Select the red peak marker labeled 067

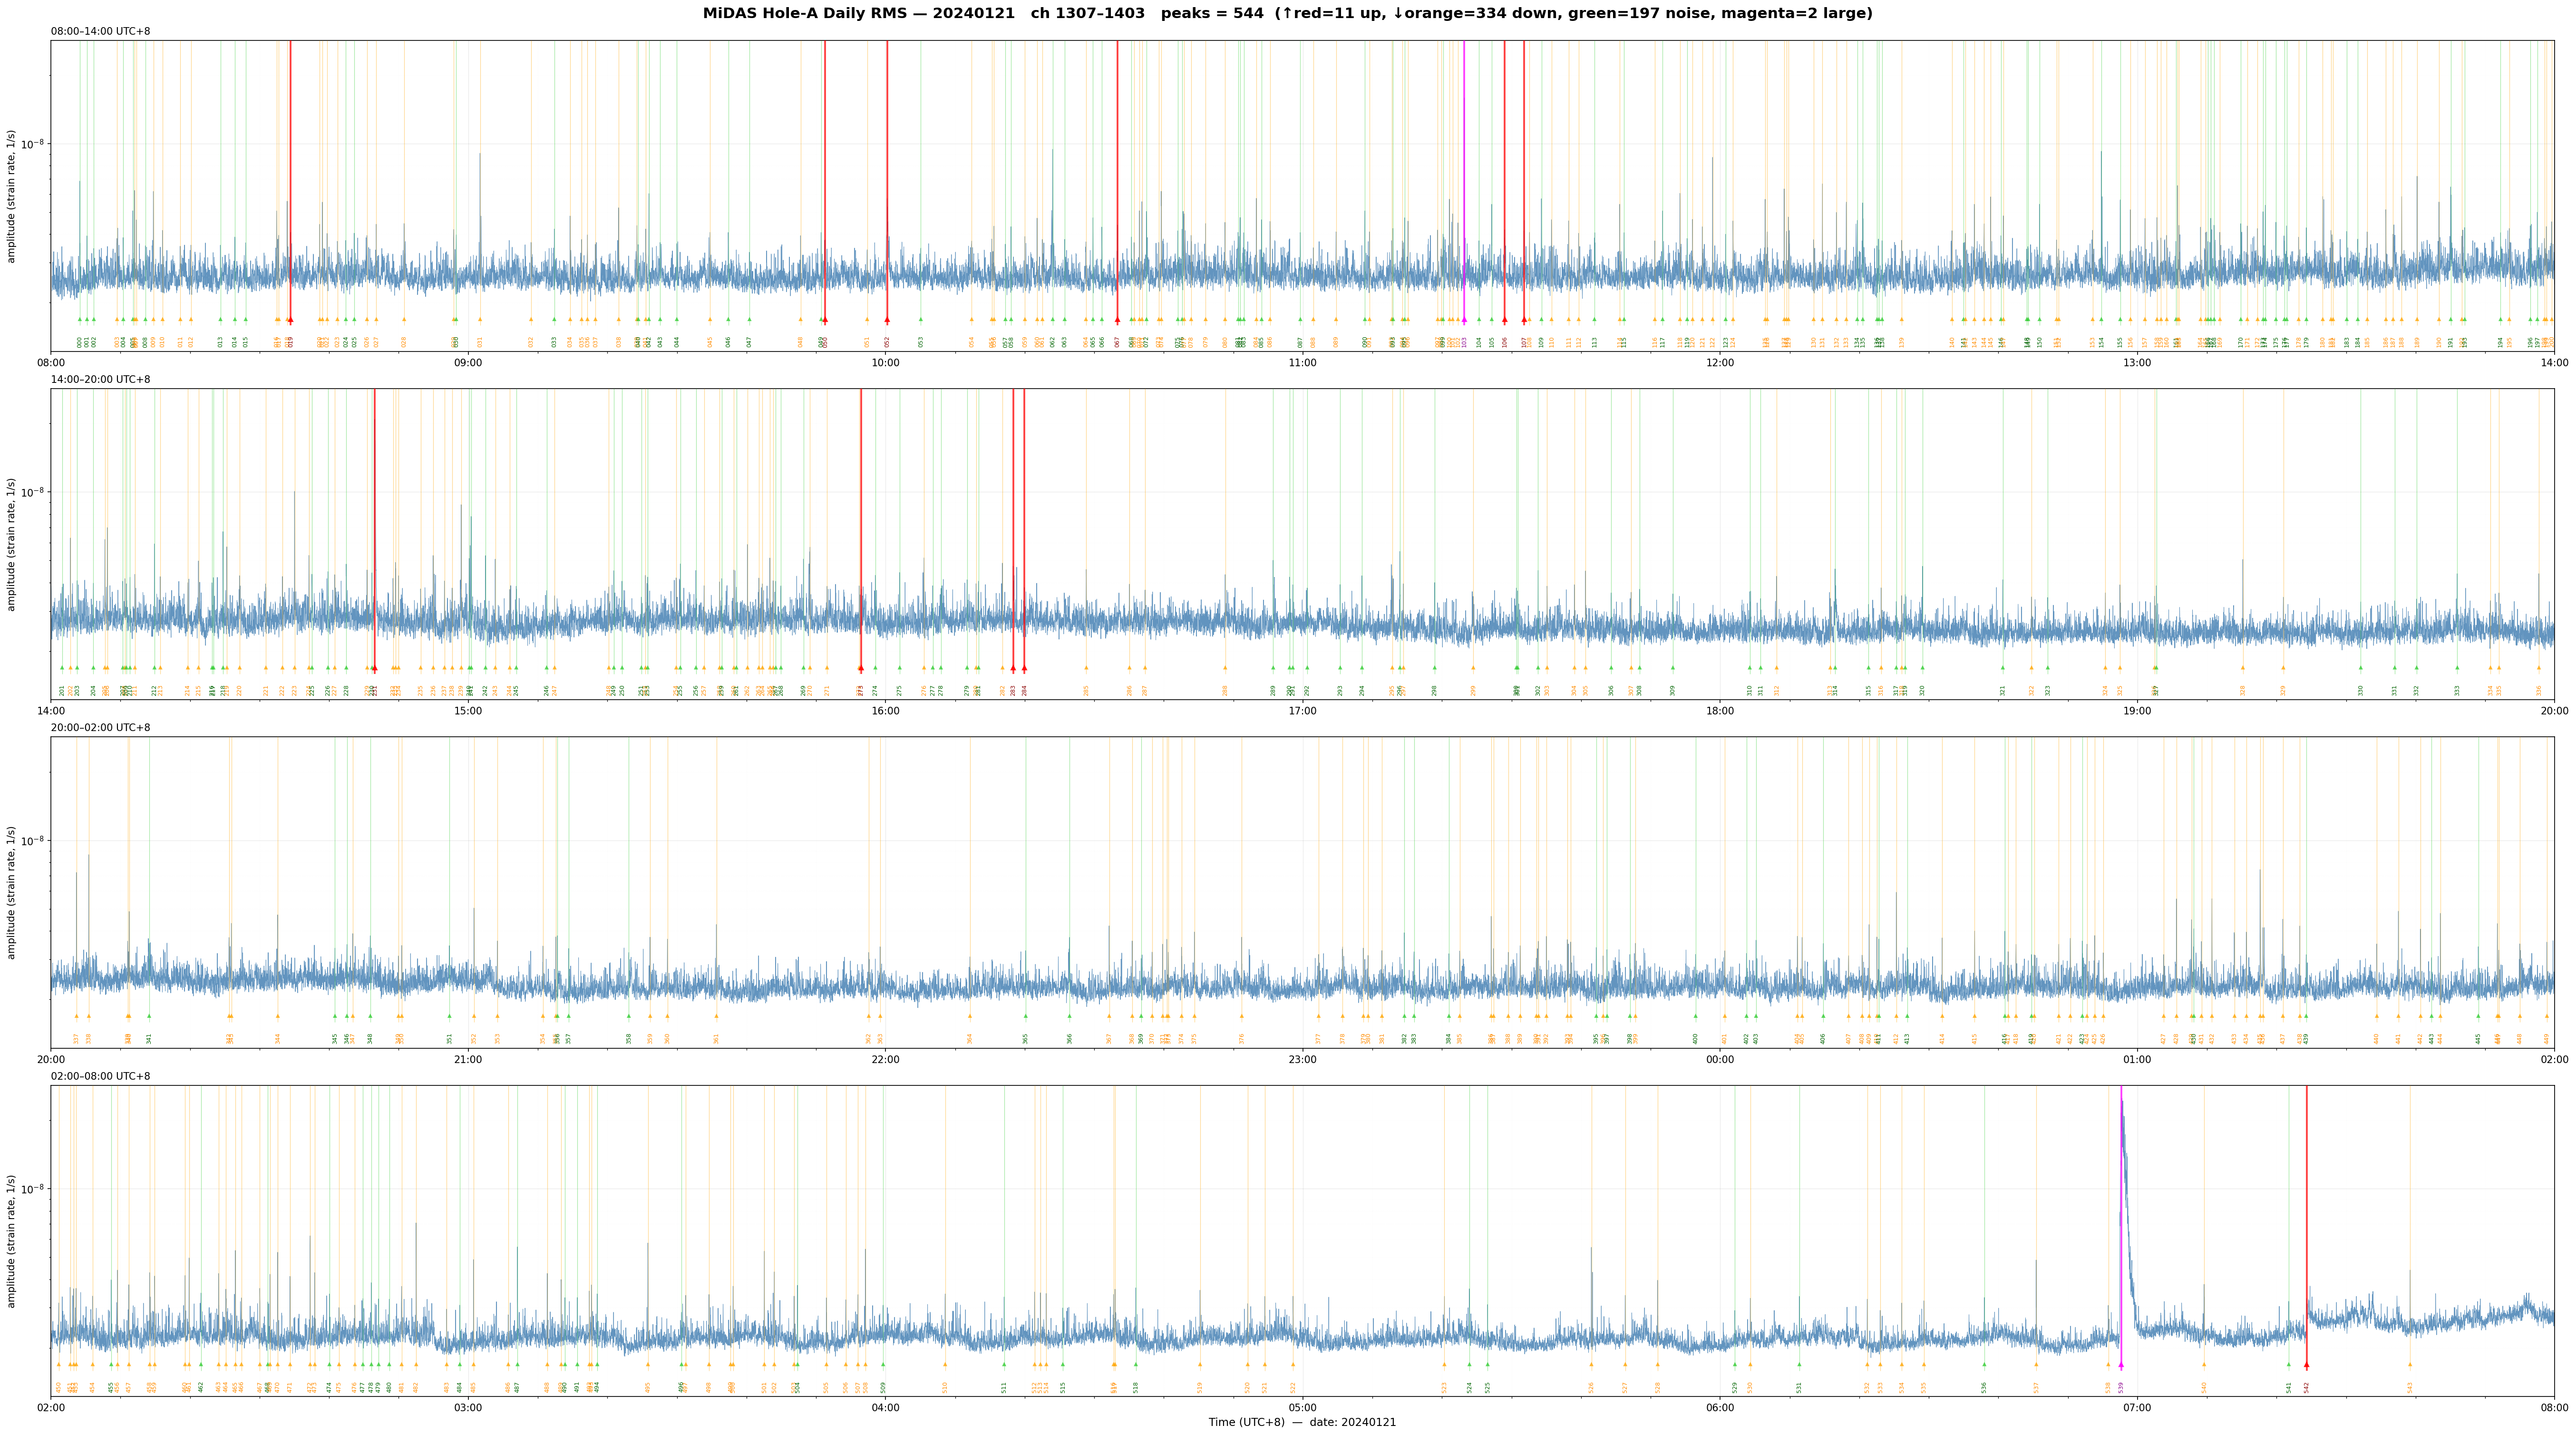pyautogui.click(x=1117, y=320)
